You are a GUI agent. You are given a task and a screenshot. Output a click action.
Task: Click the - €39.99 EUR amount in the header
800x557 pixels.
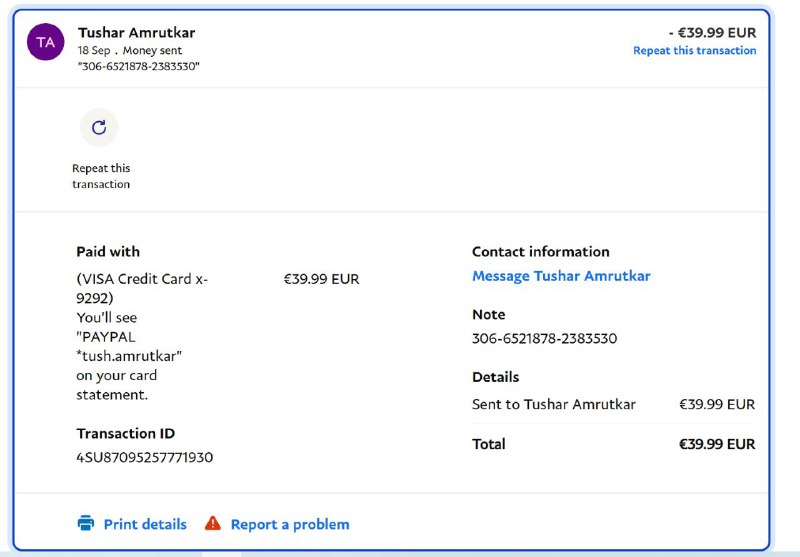(712, 32)
